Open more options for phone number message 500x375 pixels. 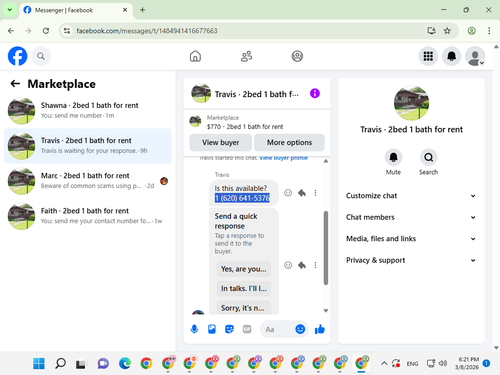coord(315,193)
